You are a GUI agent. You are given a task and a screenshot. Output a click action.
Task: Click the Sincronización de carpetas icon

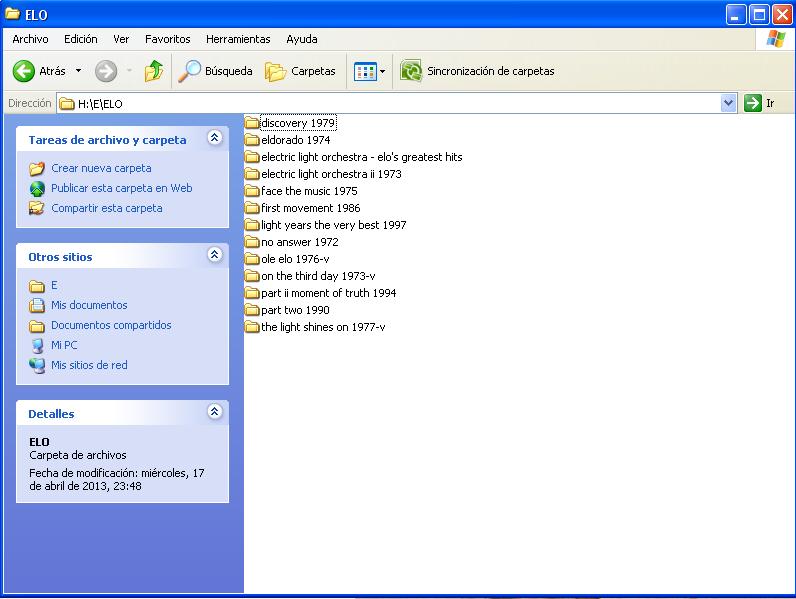(x=411, y=71)
